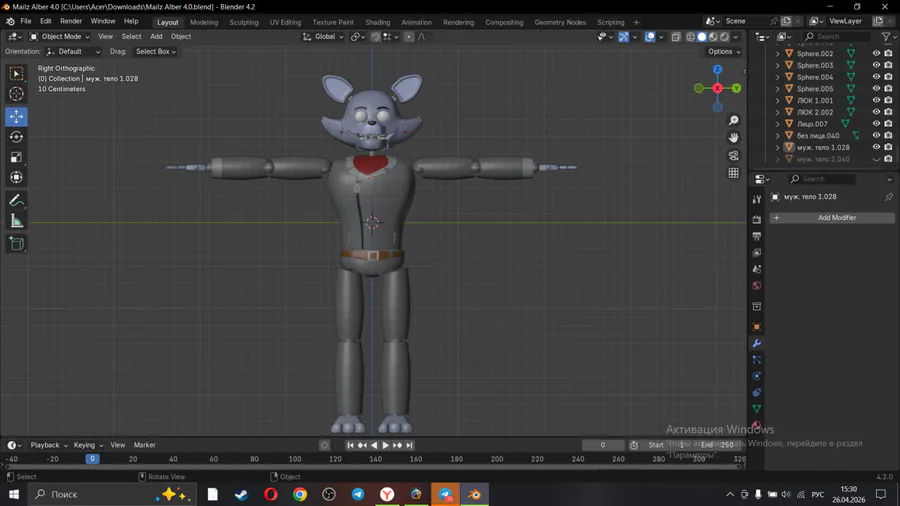Open the Select Box drag dropdown
The height and width of the screenshot is (506, 900).
tap(155, 52)
